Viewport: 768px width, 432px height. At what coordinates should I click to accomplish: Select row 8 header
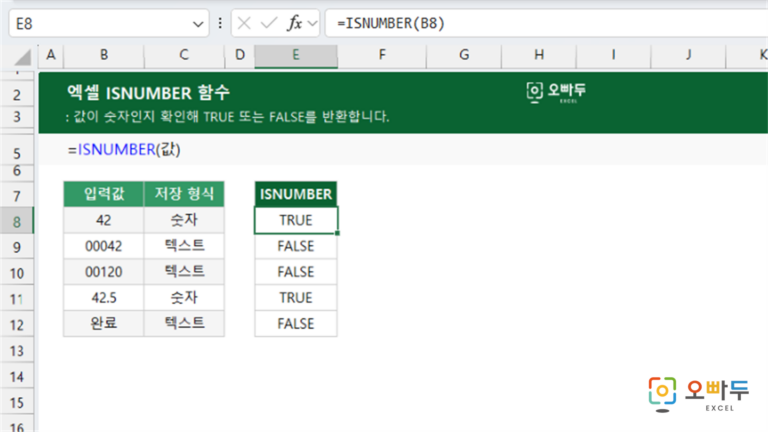[17, 221]
